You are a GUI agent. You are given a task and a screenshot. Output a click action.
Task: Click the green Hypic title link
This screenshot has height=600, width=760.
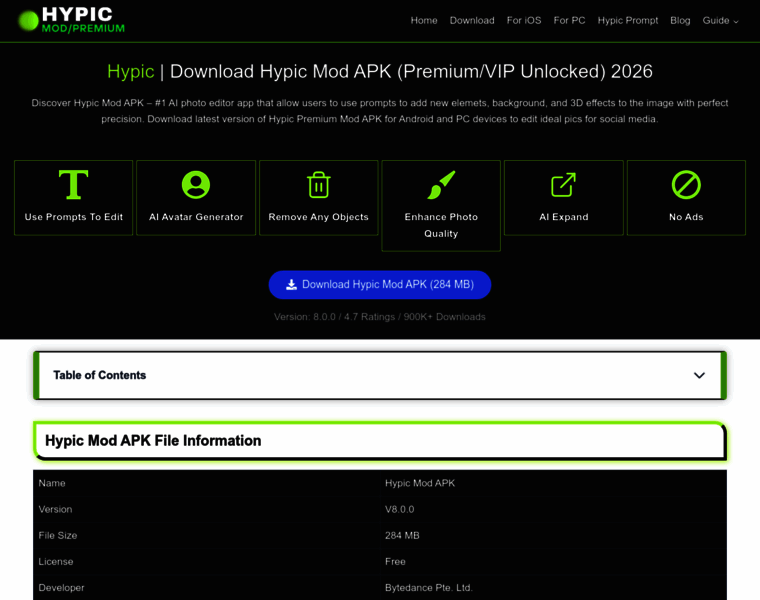131,72
